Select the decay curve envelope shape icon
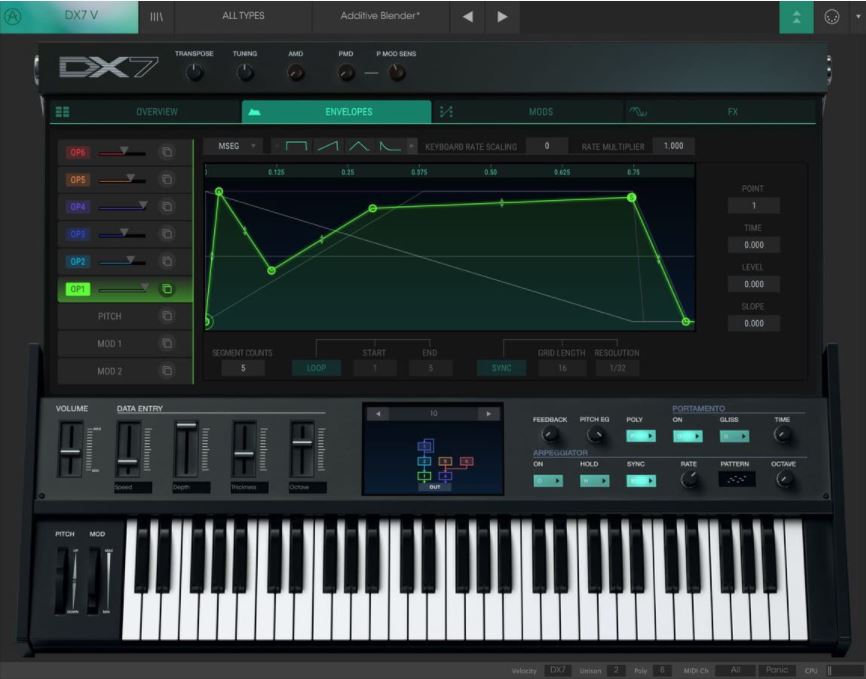This screenshot has width=866, height=679. click(390, 146)
